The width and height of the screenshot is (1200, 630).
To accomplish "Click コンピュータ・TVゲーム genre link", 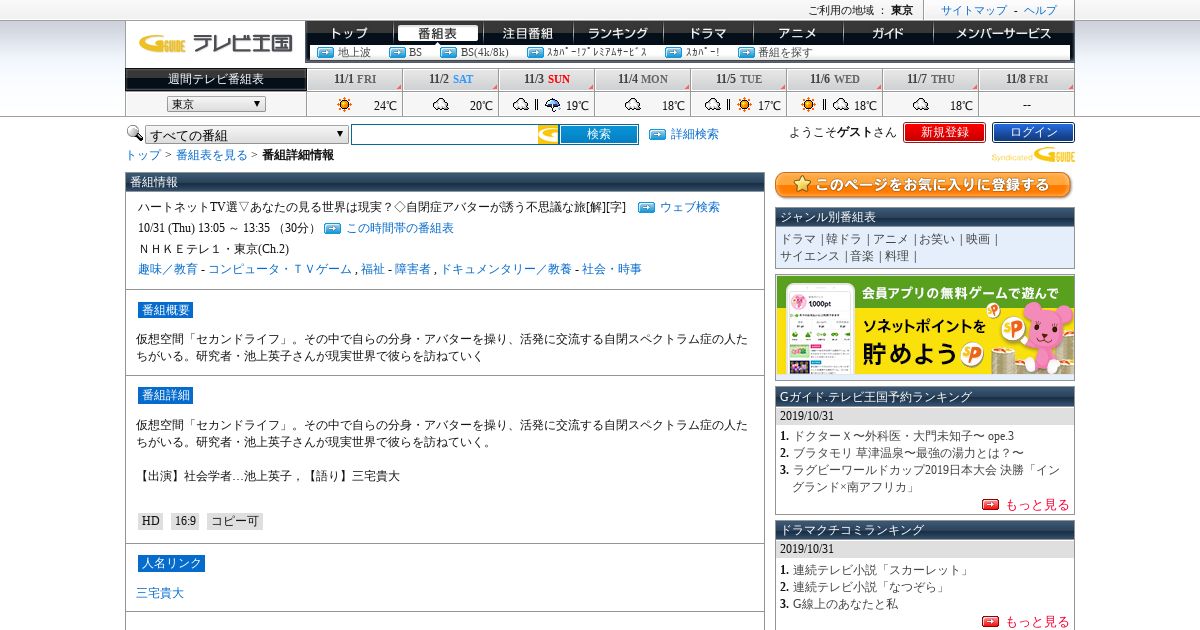I will coord(279,269).
